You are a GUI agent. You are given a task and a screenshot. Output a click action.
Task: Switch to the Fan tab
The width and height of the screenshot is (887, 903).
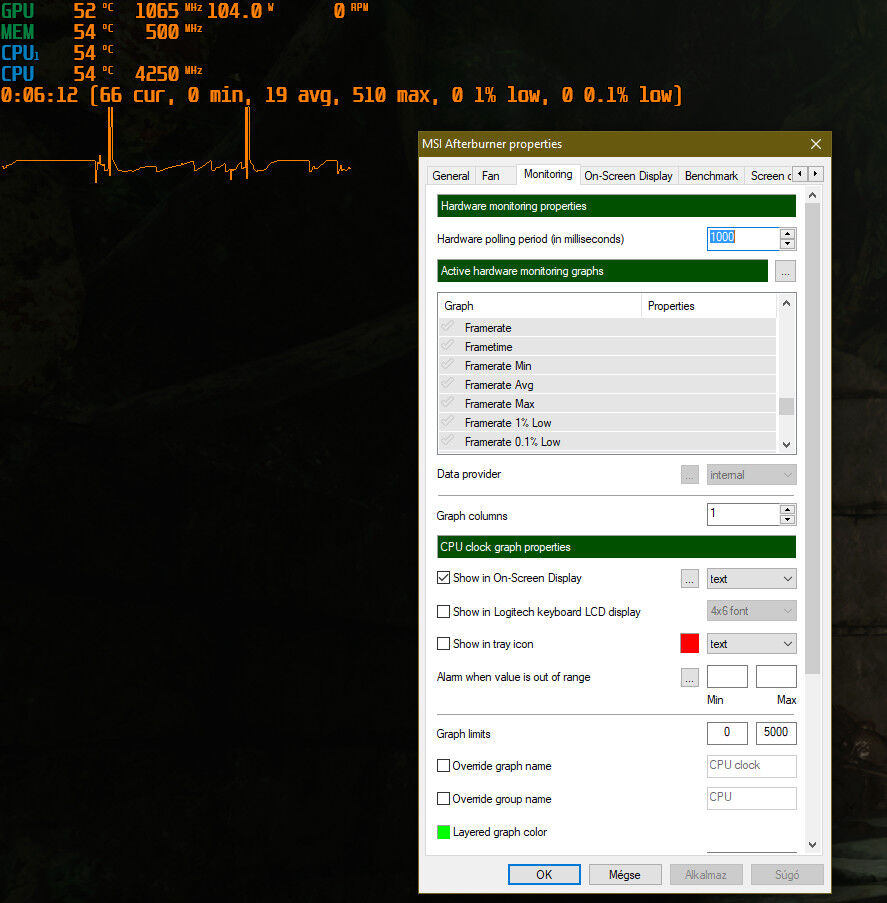click(491, 176)
